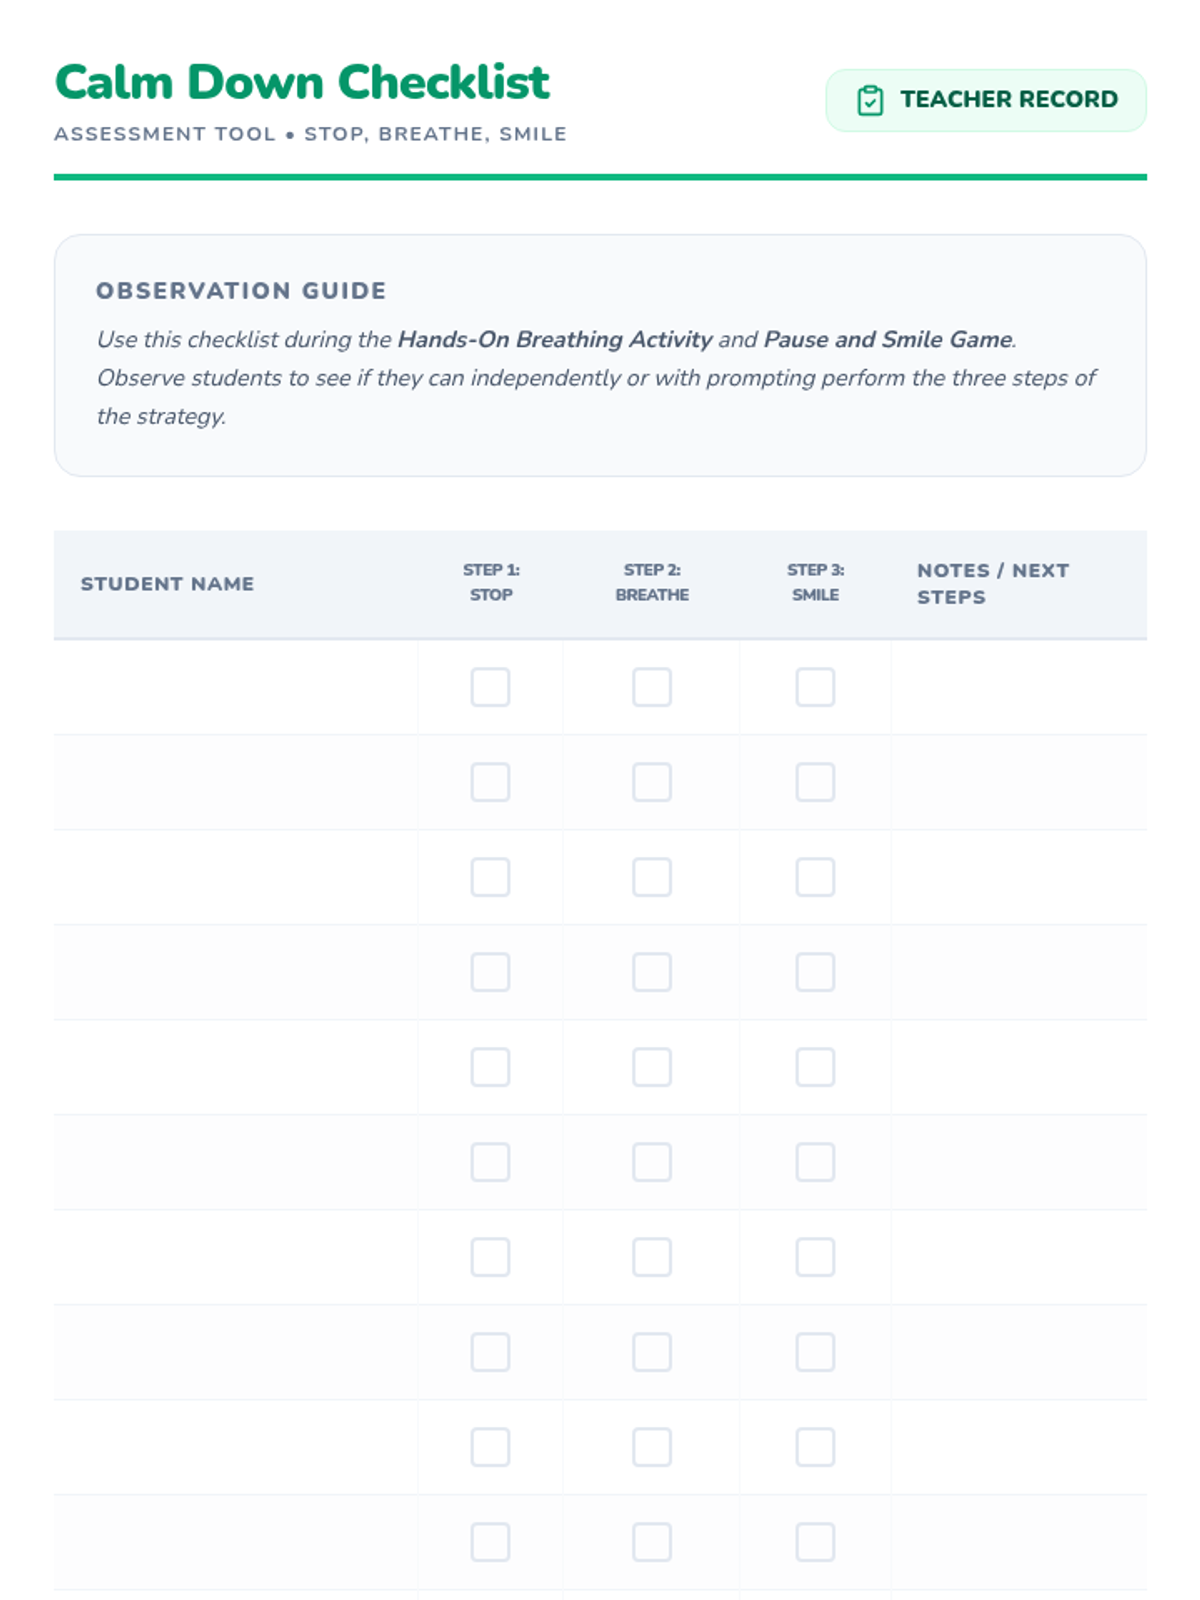This screenshot has width=1200, height=1600.
Task: Tick the Stop checkbox in second row
Action: pyautogui.click(x=490, y=782)
